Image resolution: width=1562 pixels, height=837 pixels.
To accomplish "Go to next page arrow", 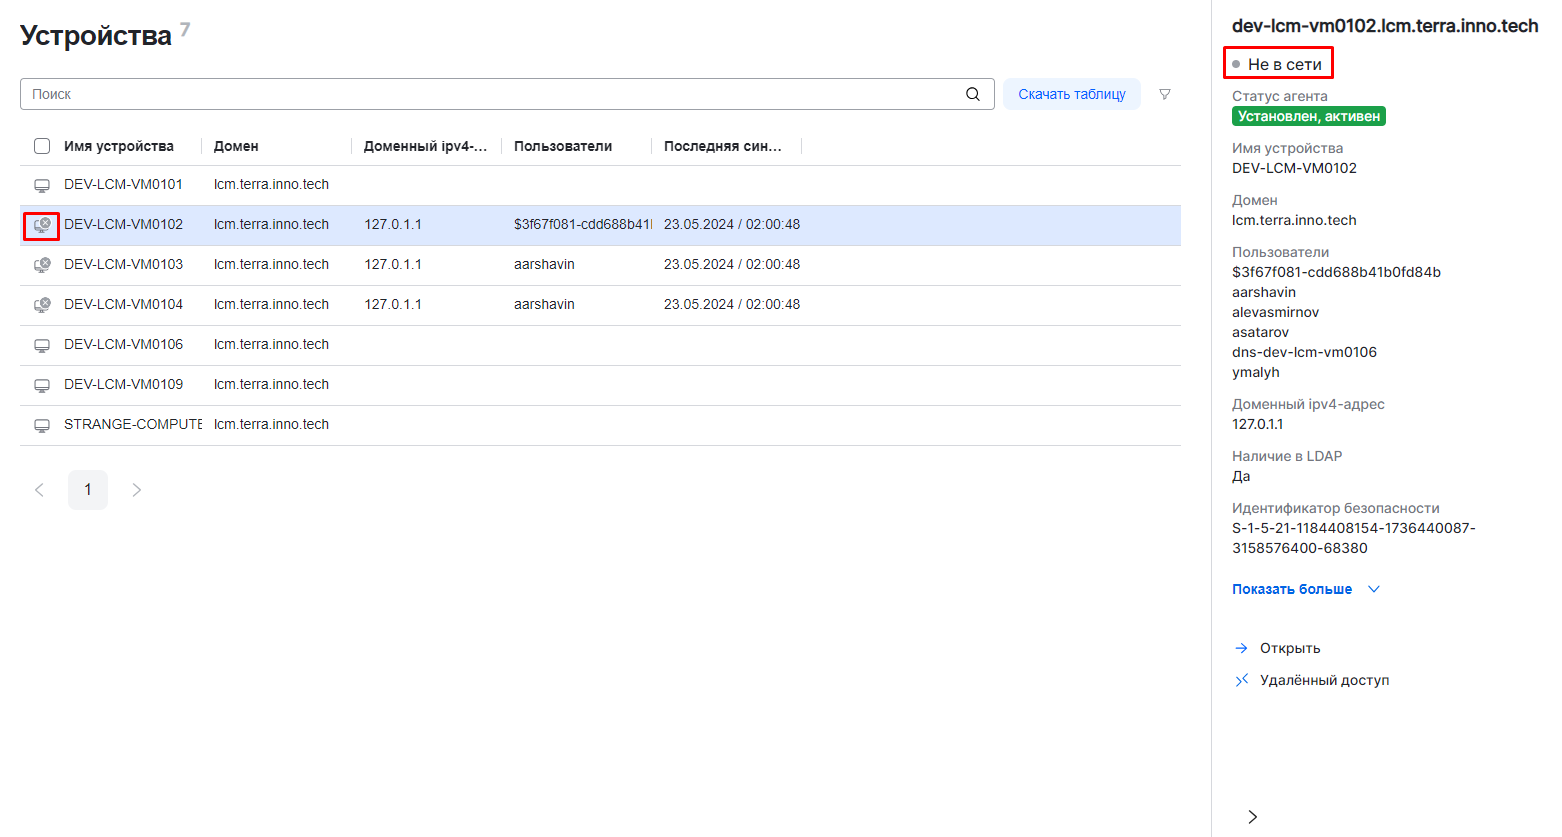I will [137, 490].
